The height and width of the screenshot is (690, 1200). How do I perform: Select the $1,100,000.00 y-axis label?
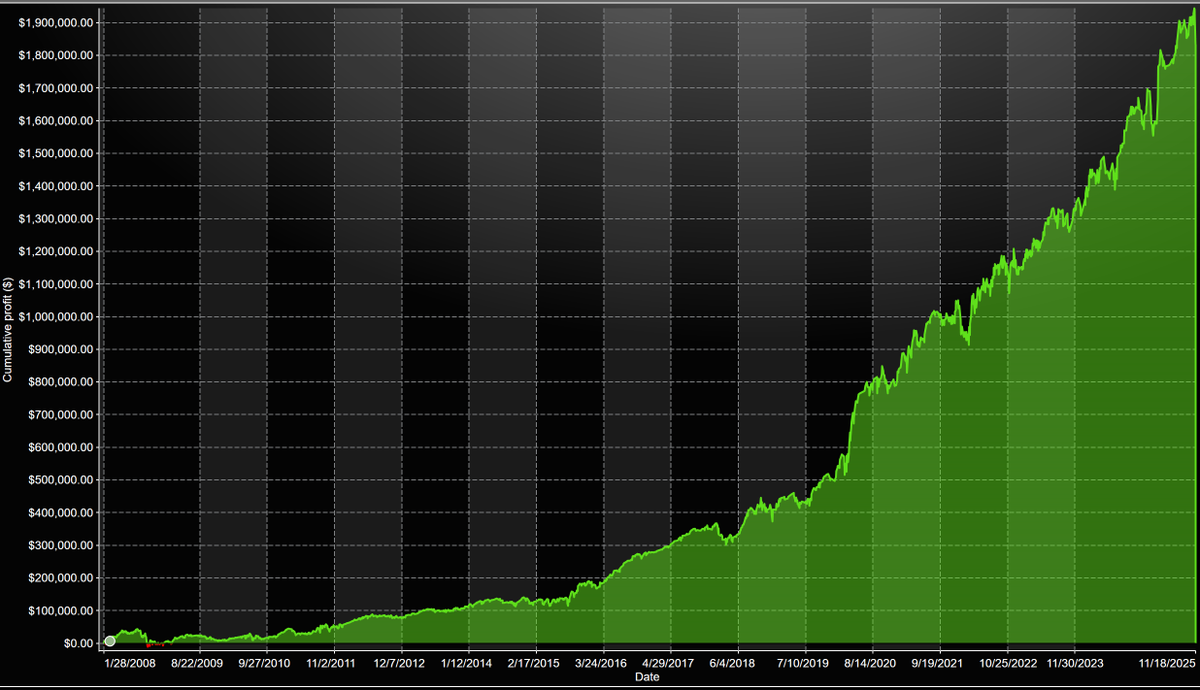point(58,284)
